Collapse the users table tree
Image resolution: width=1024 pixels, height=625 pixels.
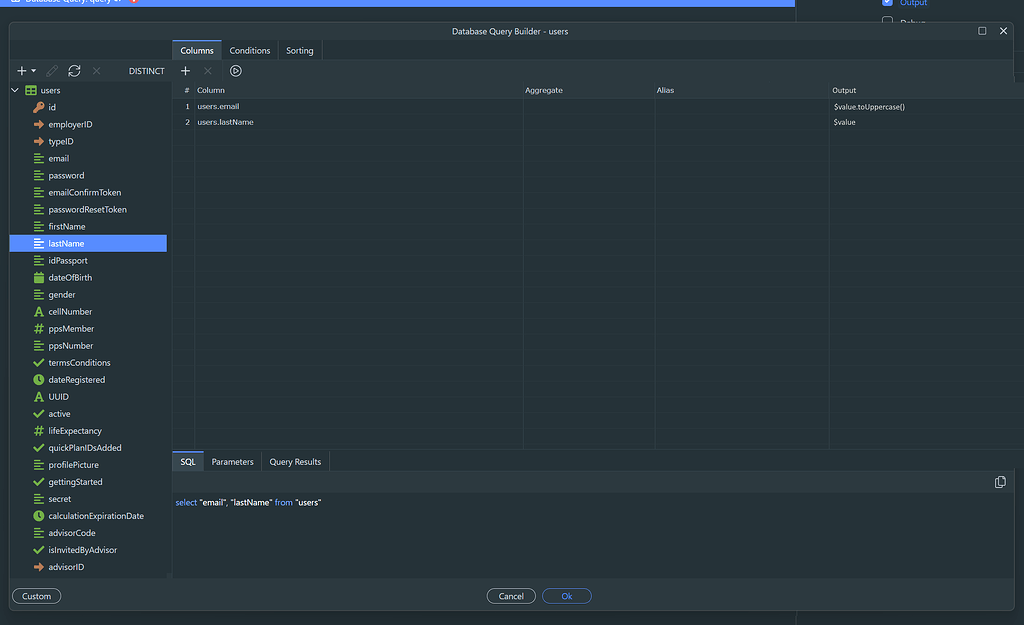click(x=15, y=90)
